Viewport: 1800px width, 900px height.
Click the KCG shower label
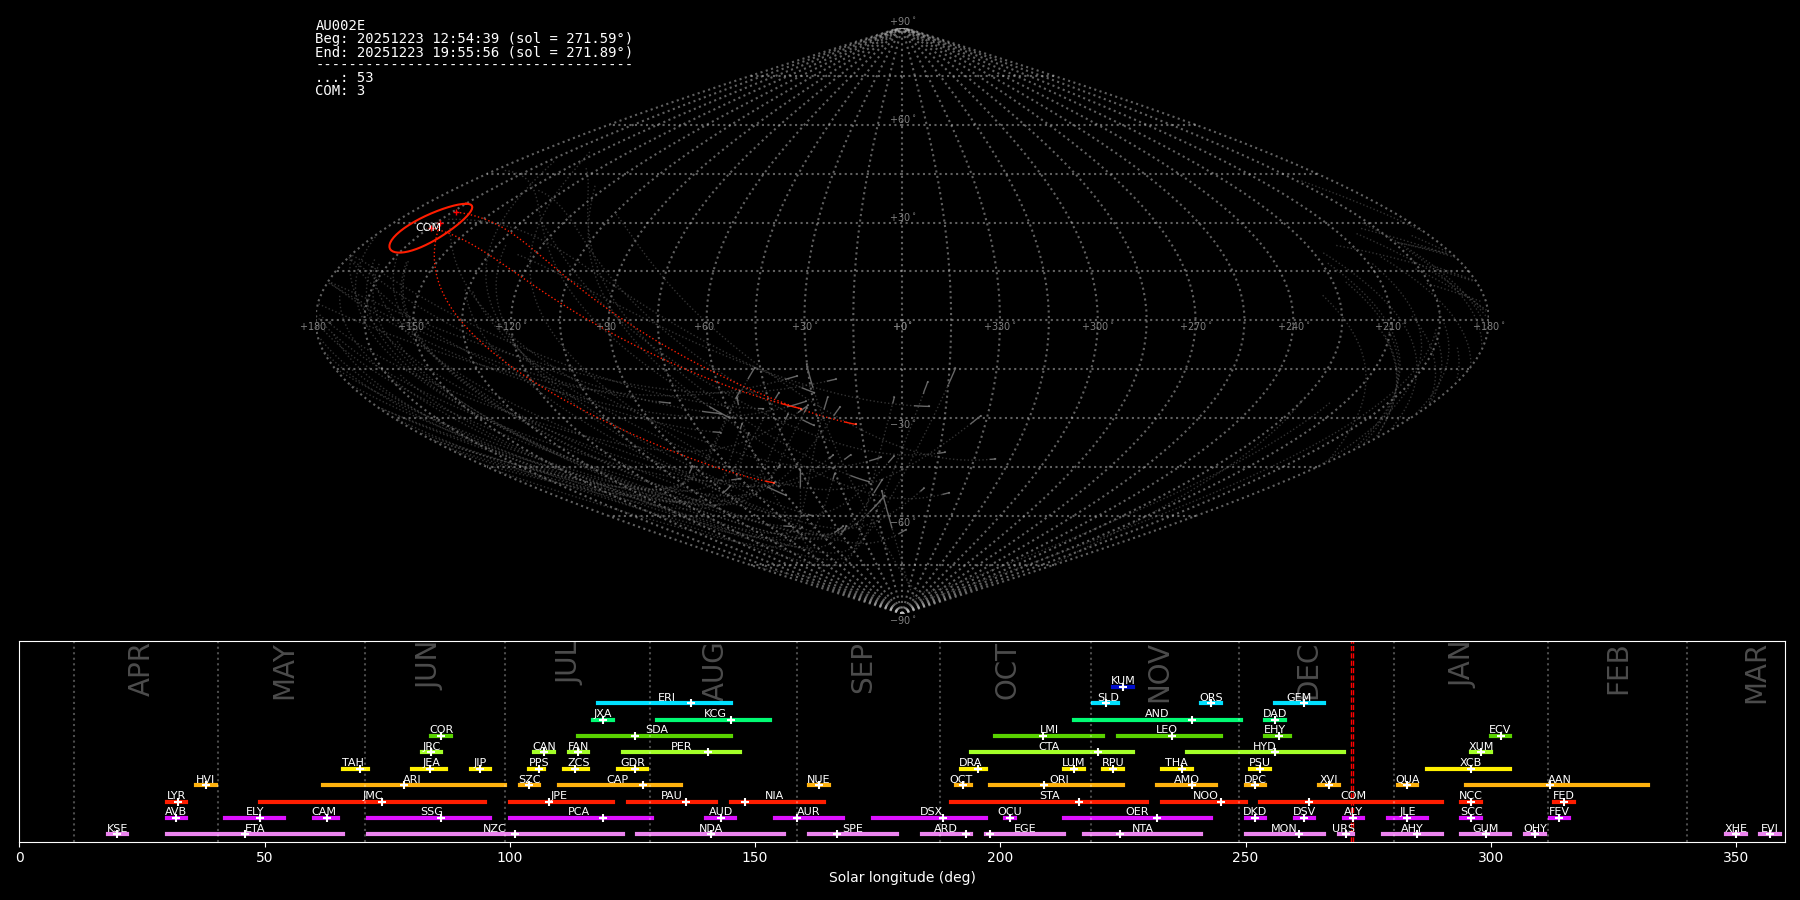click(x=715, y=714)
